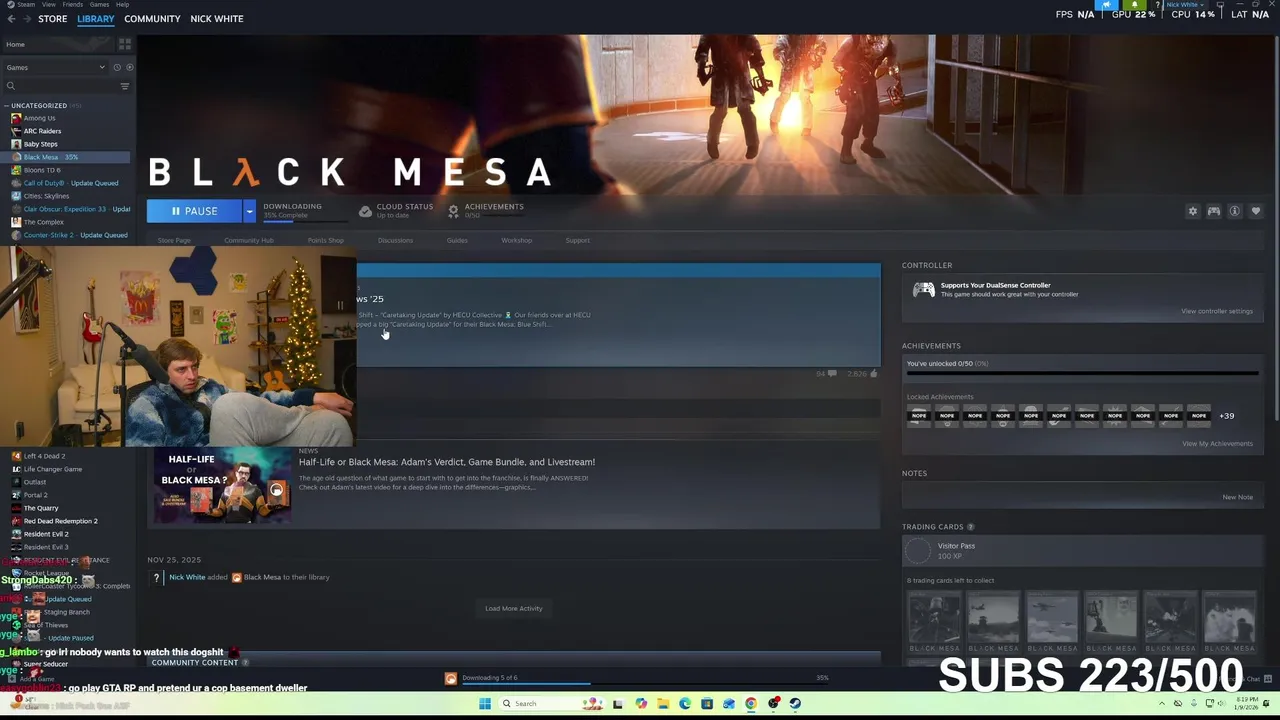Select Among Us in game list
Viewport: 1280px width, 720px height.
(x=39, y=118)
